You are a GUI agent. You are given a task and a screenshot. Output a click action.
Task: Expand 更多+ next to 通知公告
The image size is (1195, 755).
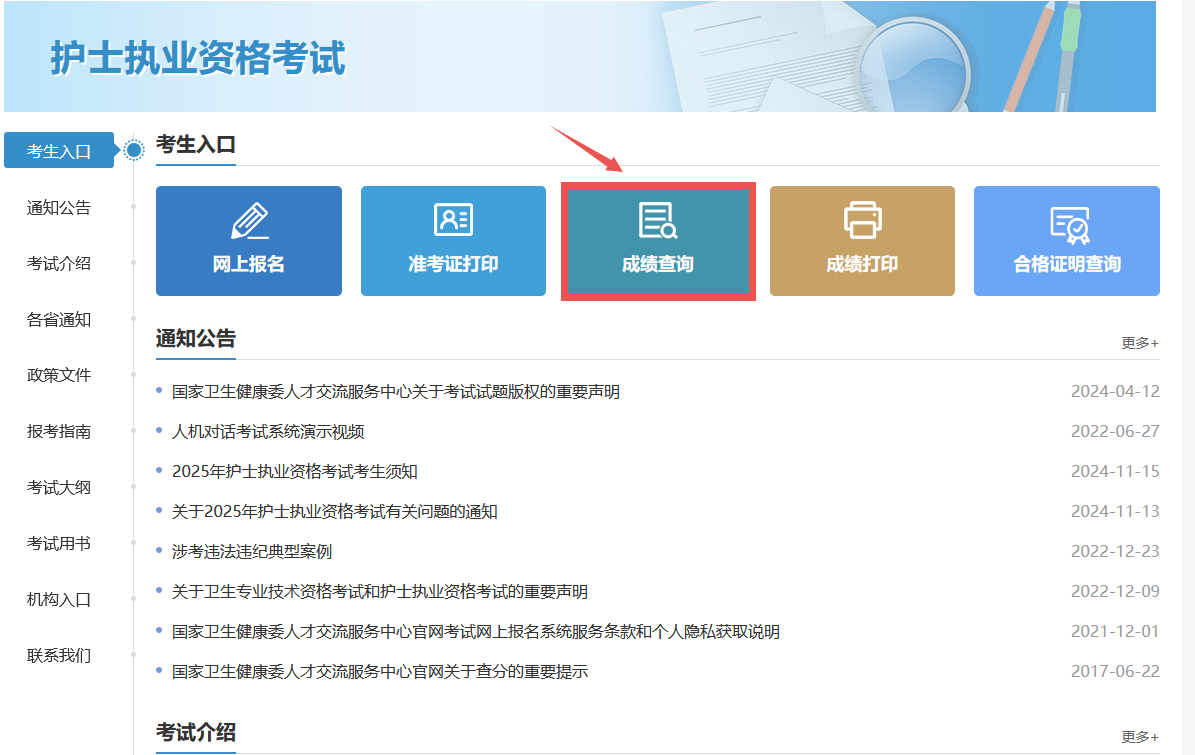pos(1139,343)
